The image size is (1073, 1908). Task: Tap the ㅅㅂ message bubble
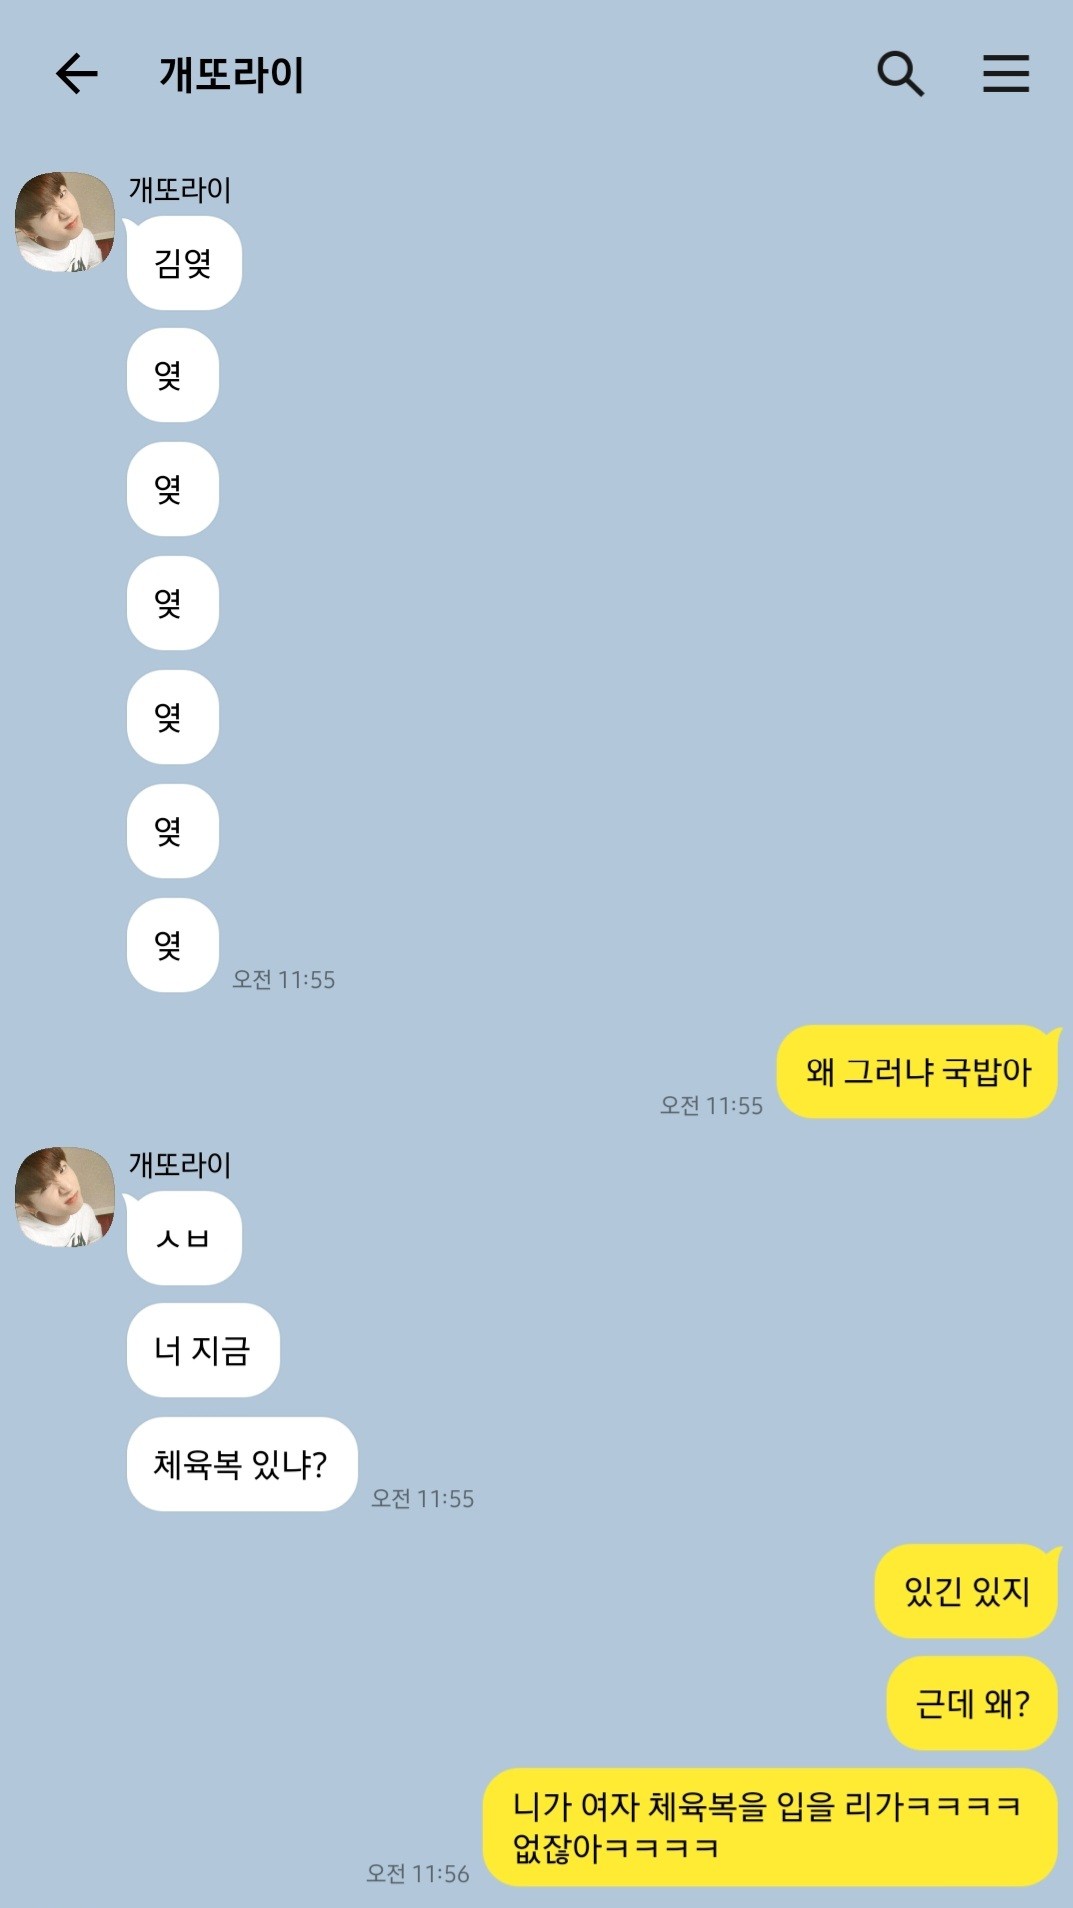point(184,1238)
